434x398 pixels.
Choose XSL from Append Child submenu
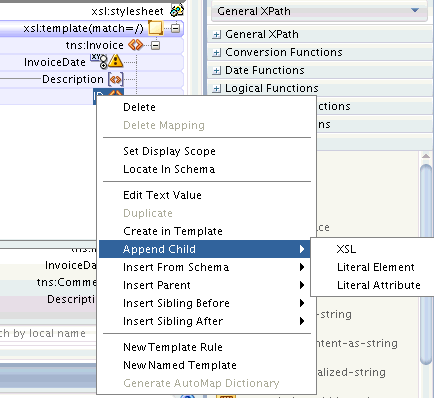[346, 249]
